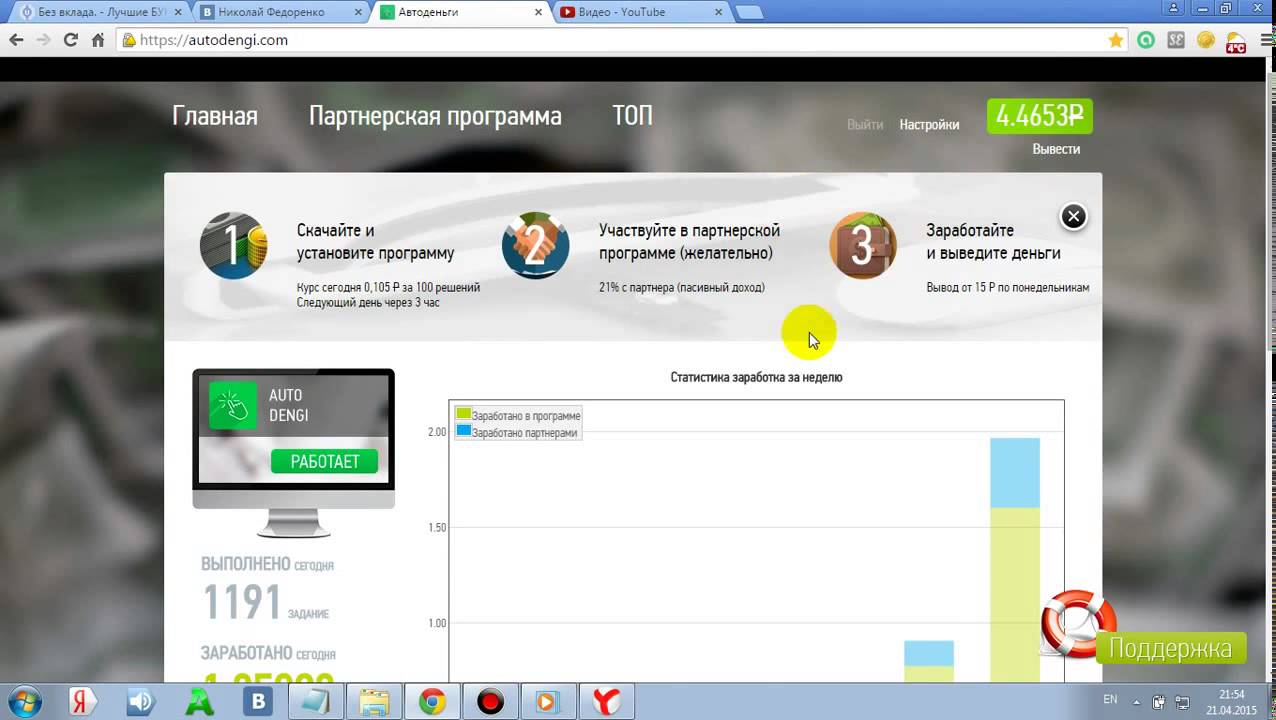Click the step 3 wallet icon
Screen dimensions: 1276x720
(862, 245)
